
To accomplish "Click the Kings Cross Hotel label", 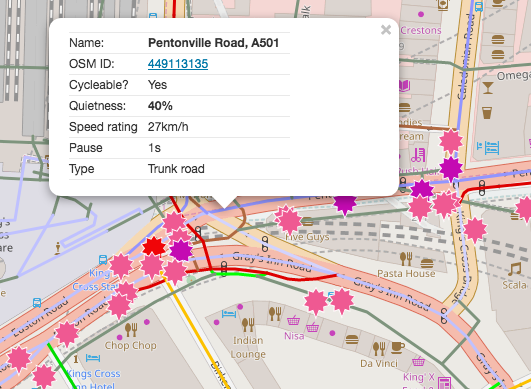I will 94,380.
